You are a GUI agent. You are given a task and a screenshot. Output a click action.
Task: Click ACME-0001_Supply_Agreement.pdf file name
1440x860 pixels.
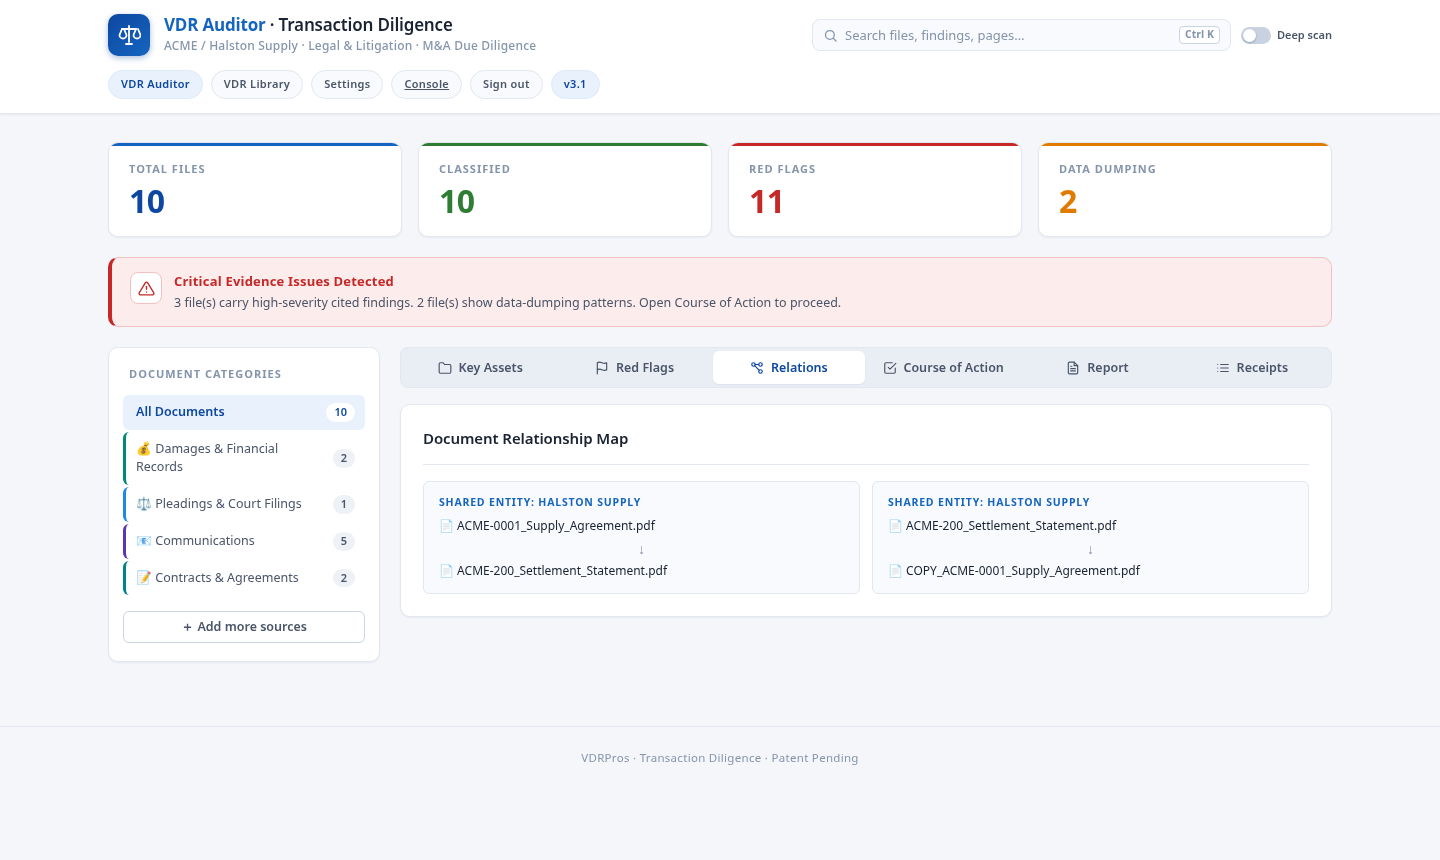[x=556, y=526]
